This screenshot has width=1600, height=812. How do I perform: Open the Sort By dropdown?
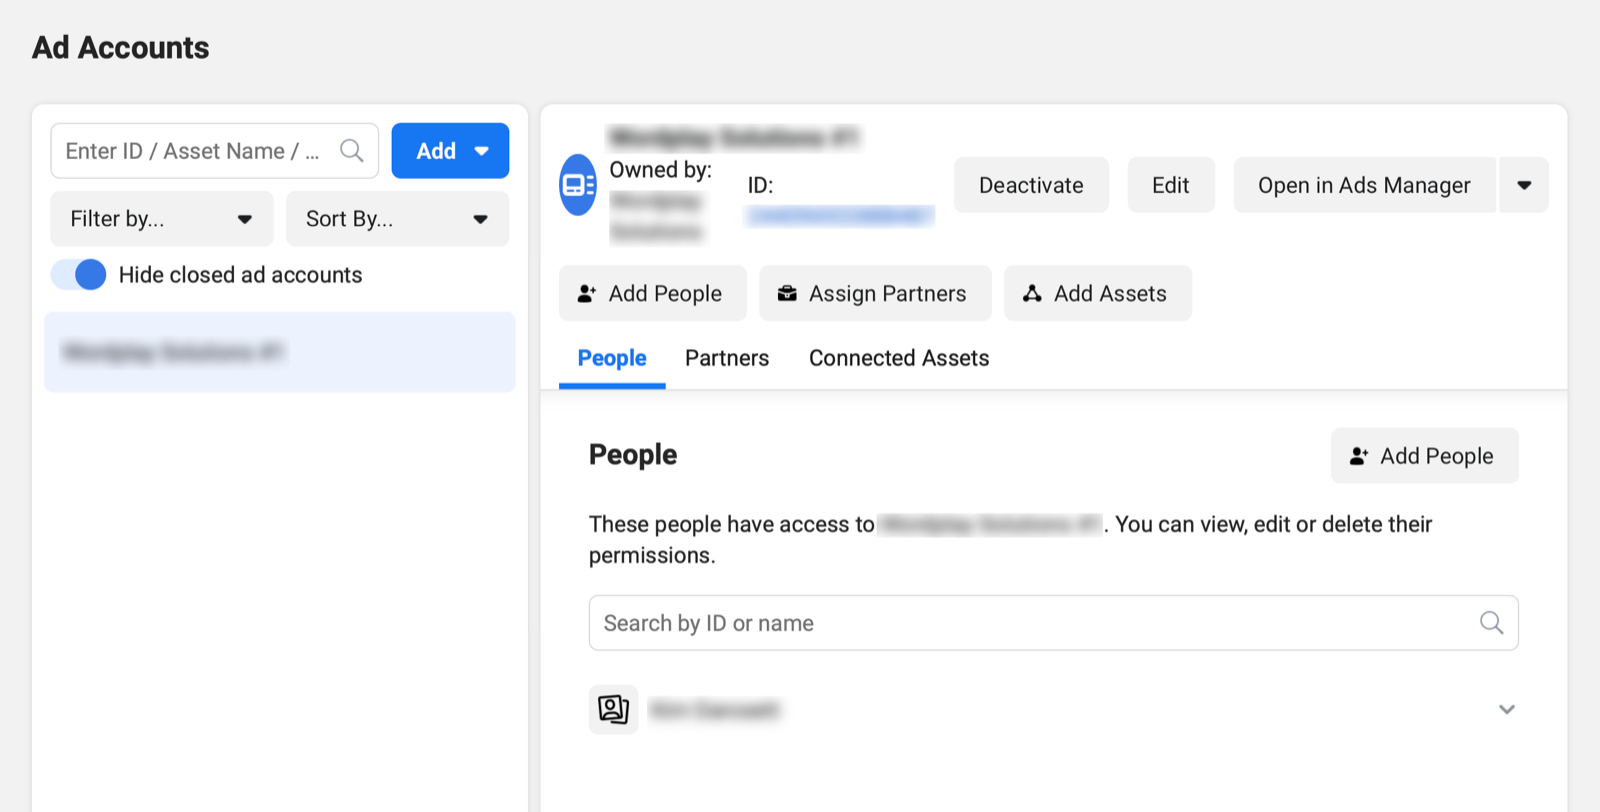click(x=397, y=219)
